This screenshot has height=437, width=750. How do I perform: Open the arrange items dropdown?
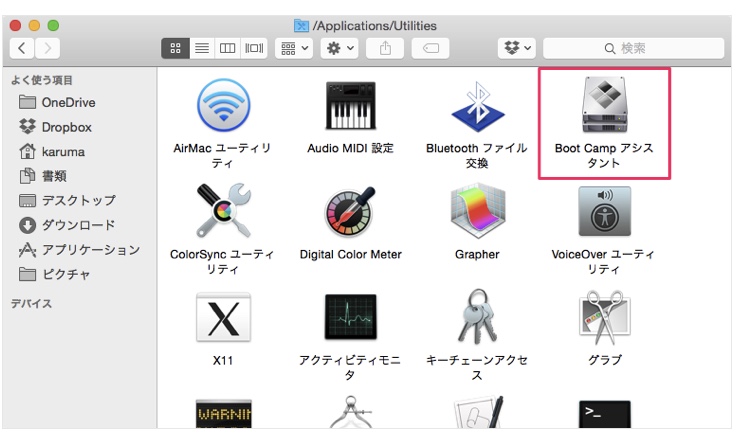point(294,48)
